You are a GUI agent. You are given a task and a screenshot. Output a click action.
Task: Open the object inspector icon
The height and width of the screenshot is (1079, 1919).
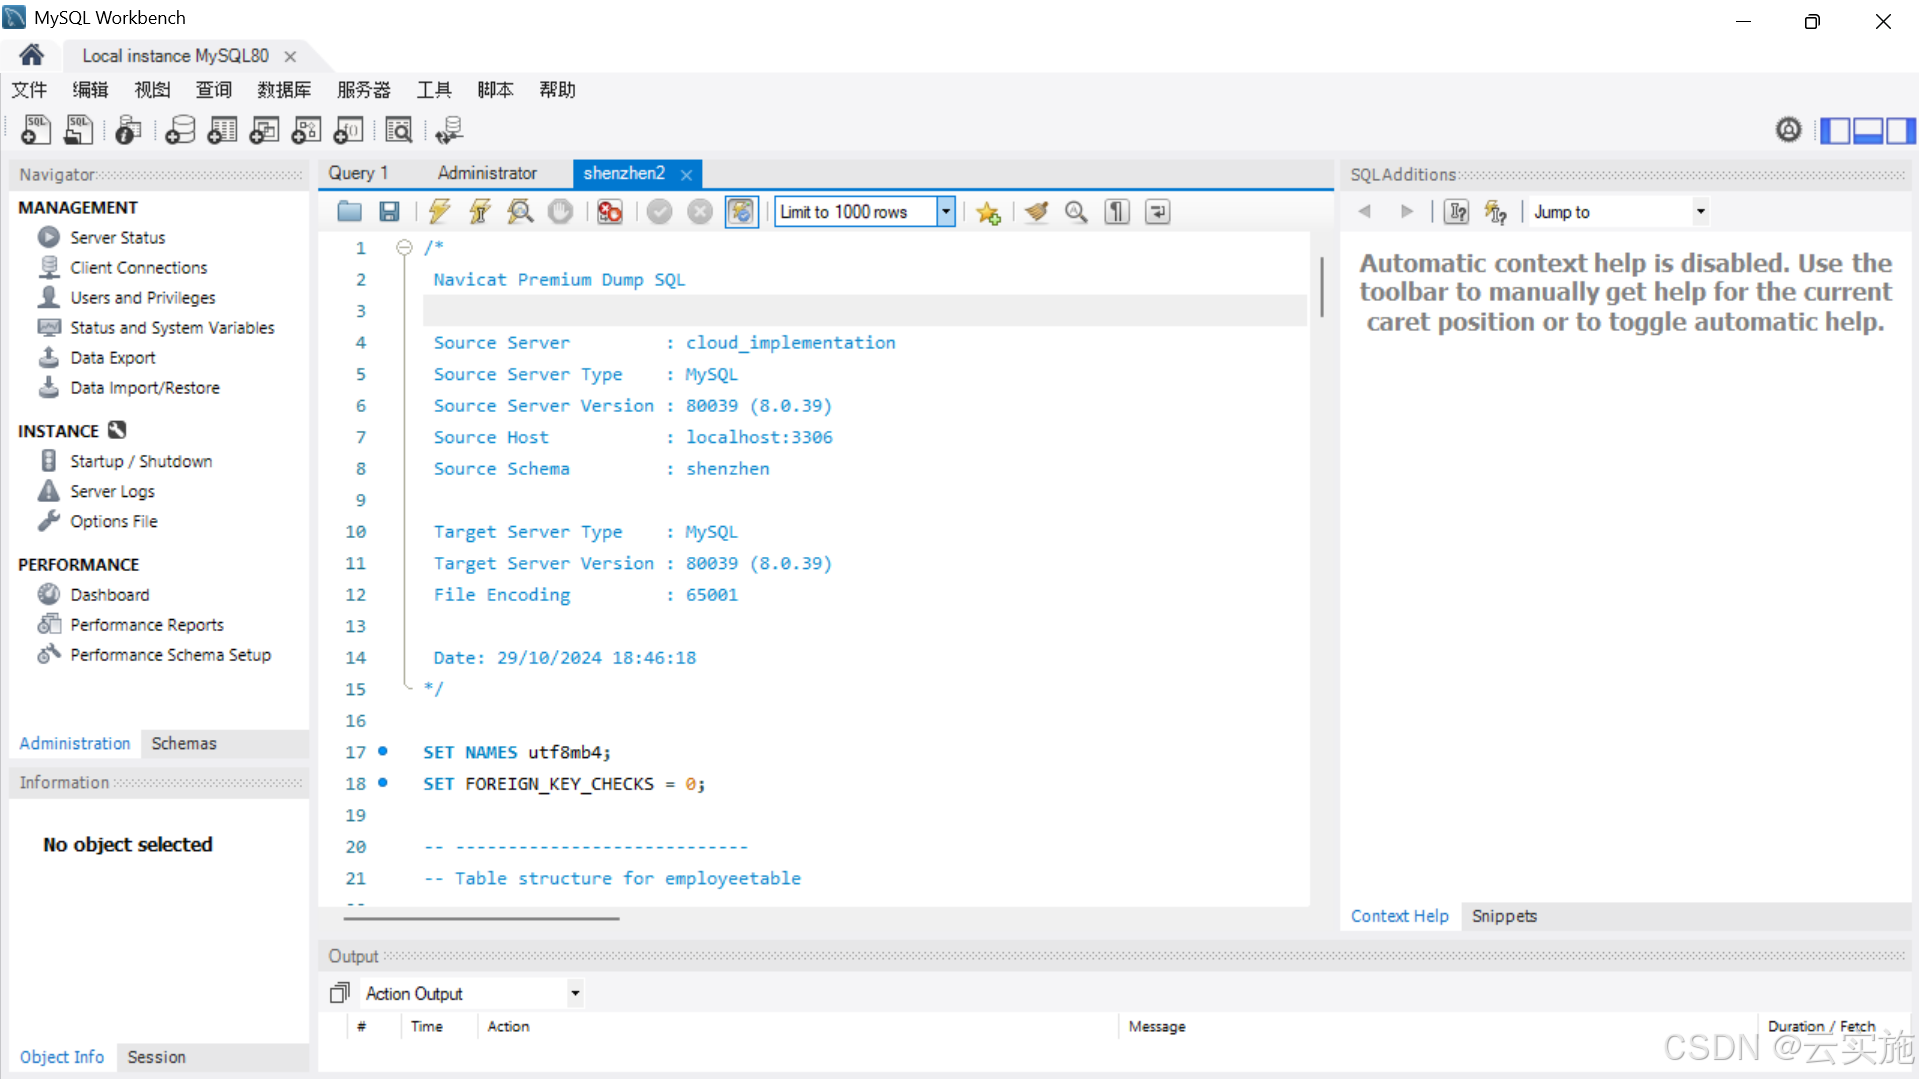tap(128, 130)
